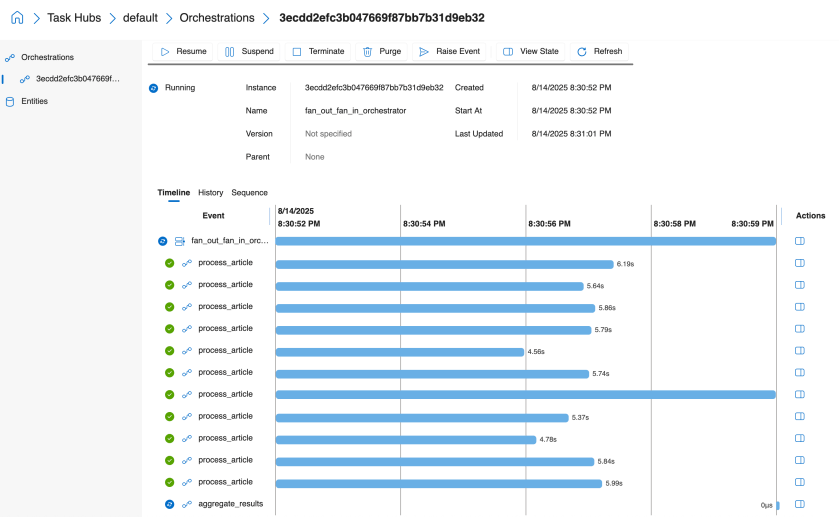Click the 8:30:56 PM timeline header label
The image size is (839, 517).
coord(549,224)
